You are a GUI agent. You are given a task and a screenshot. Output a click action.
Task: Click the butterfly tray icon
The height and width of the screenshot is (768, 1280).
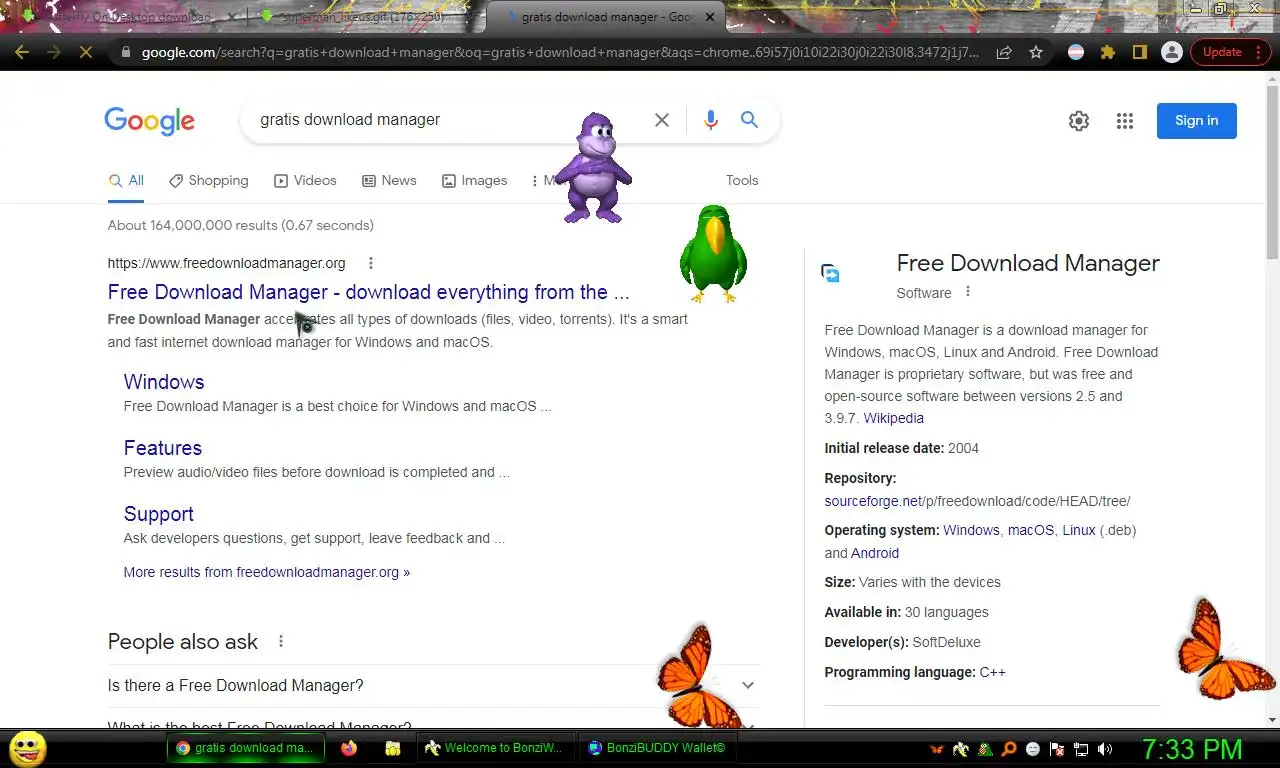click(x=937, y=749)
